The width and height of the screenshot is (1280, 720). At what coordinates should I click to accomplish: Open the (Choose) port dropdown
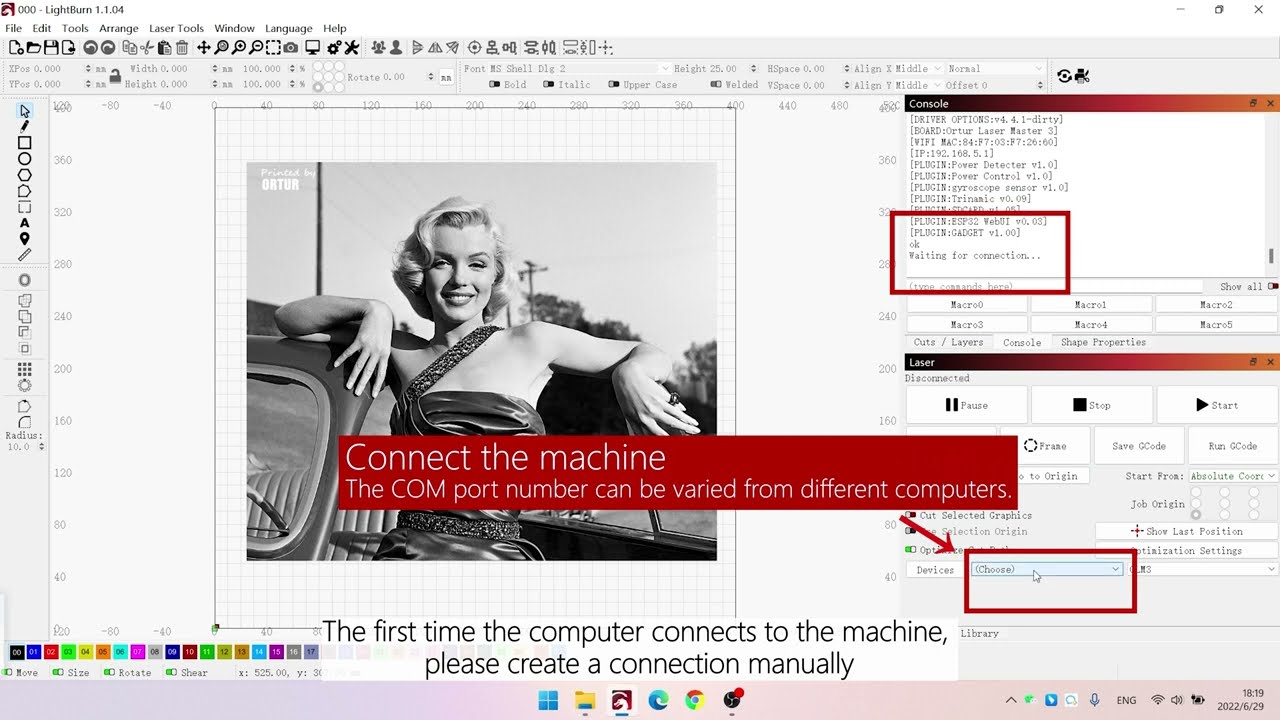pyautogui.click(x=1047, y=569)
